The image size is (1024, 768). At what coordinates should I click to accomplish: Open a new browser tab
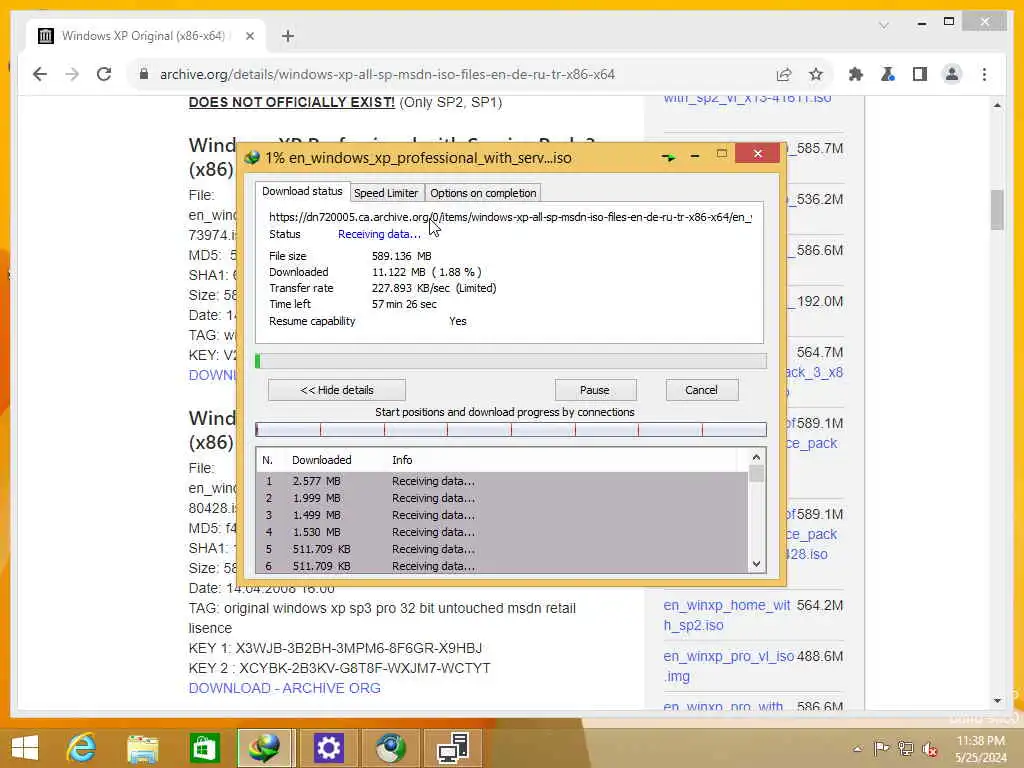pyautogui.click(x=288, y=36)
